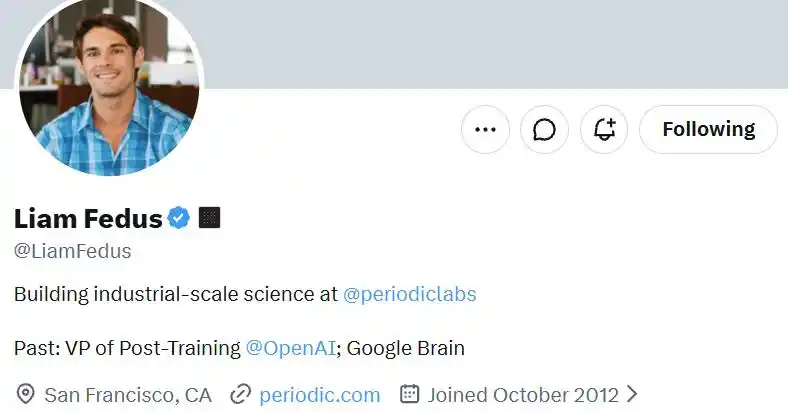Toggle the Following button to unfollow
The width and height of the screenshot is (788, 412).
pos(708,130)
